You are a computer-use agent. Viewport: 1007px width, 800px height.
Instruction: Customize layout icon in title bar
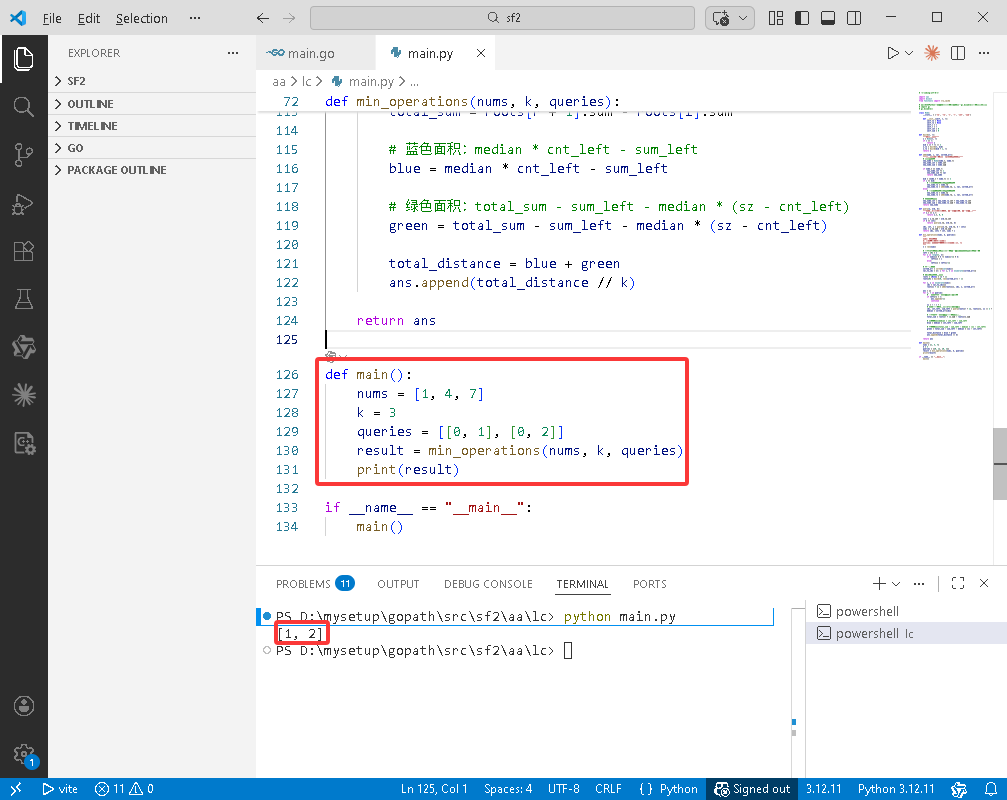(776, 18)
